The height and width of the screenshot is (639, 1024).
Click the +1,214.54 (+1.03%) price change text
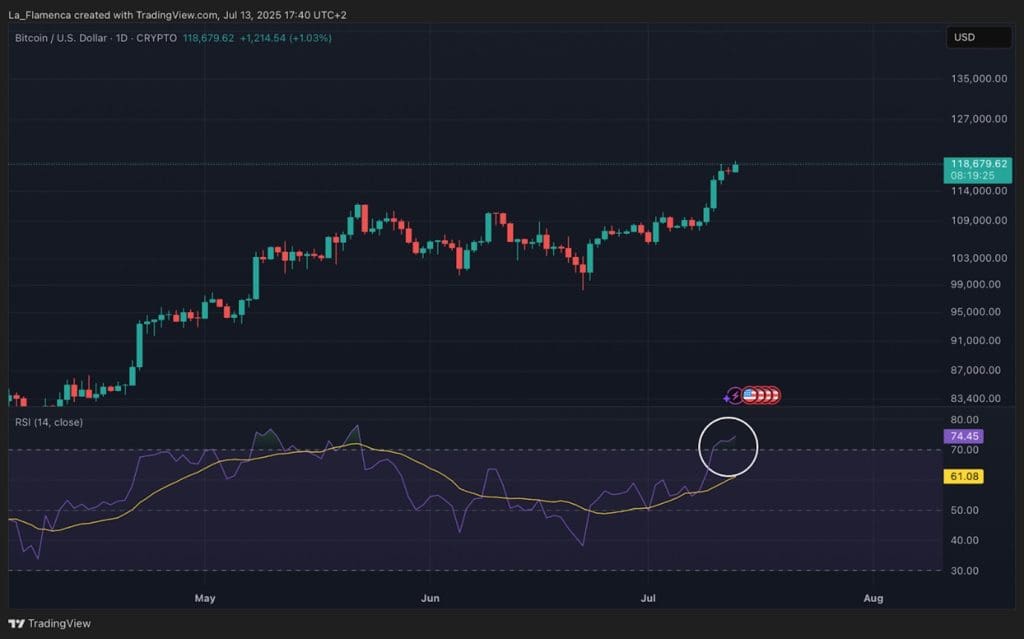(285, 38)
